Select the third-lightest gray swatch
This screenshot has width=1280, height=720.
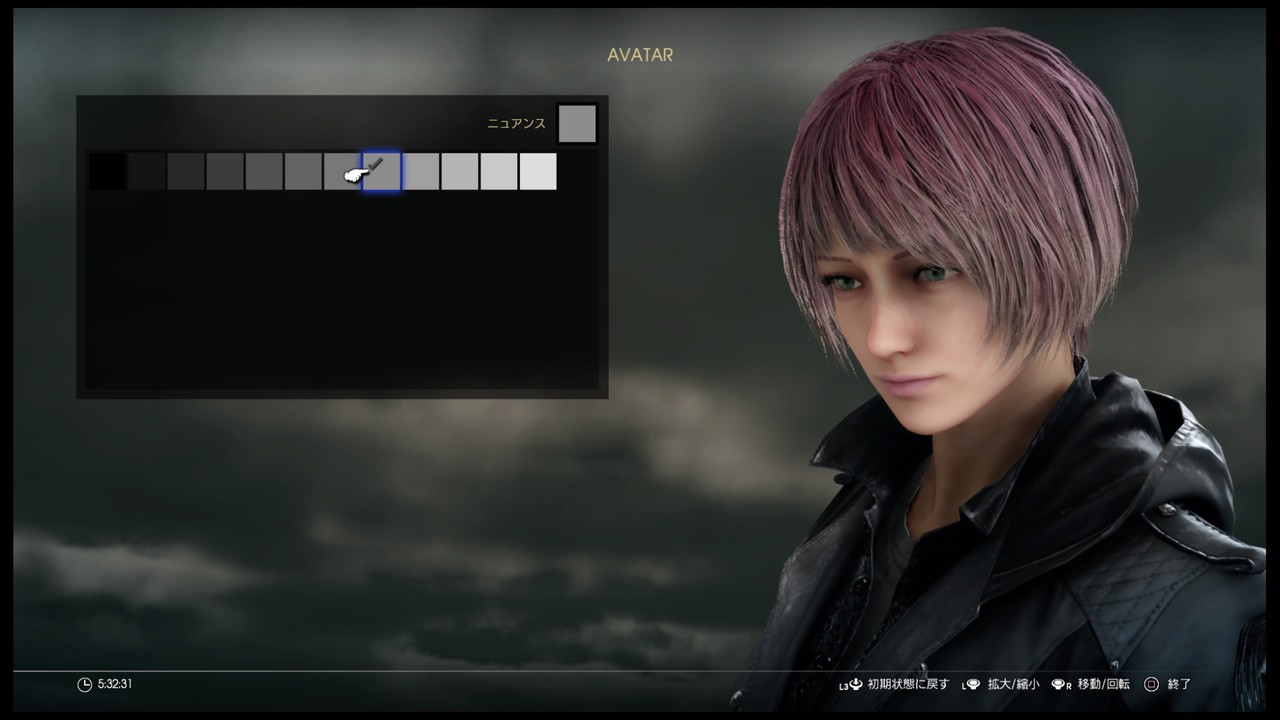point(460,171)
